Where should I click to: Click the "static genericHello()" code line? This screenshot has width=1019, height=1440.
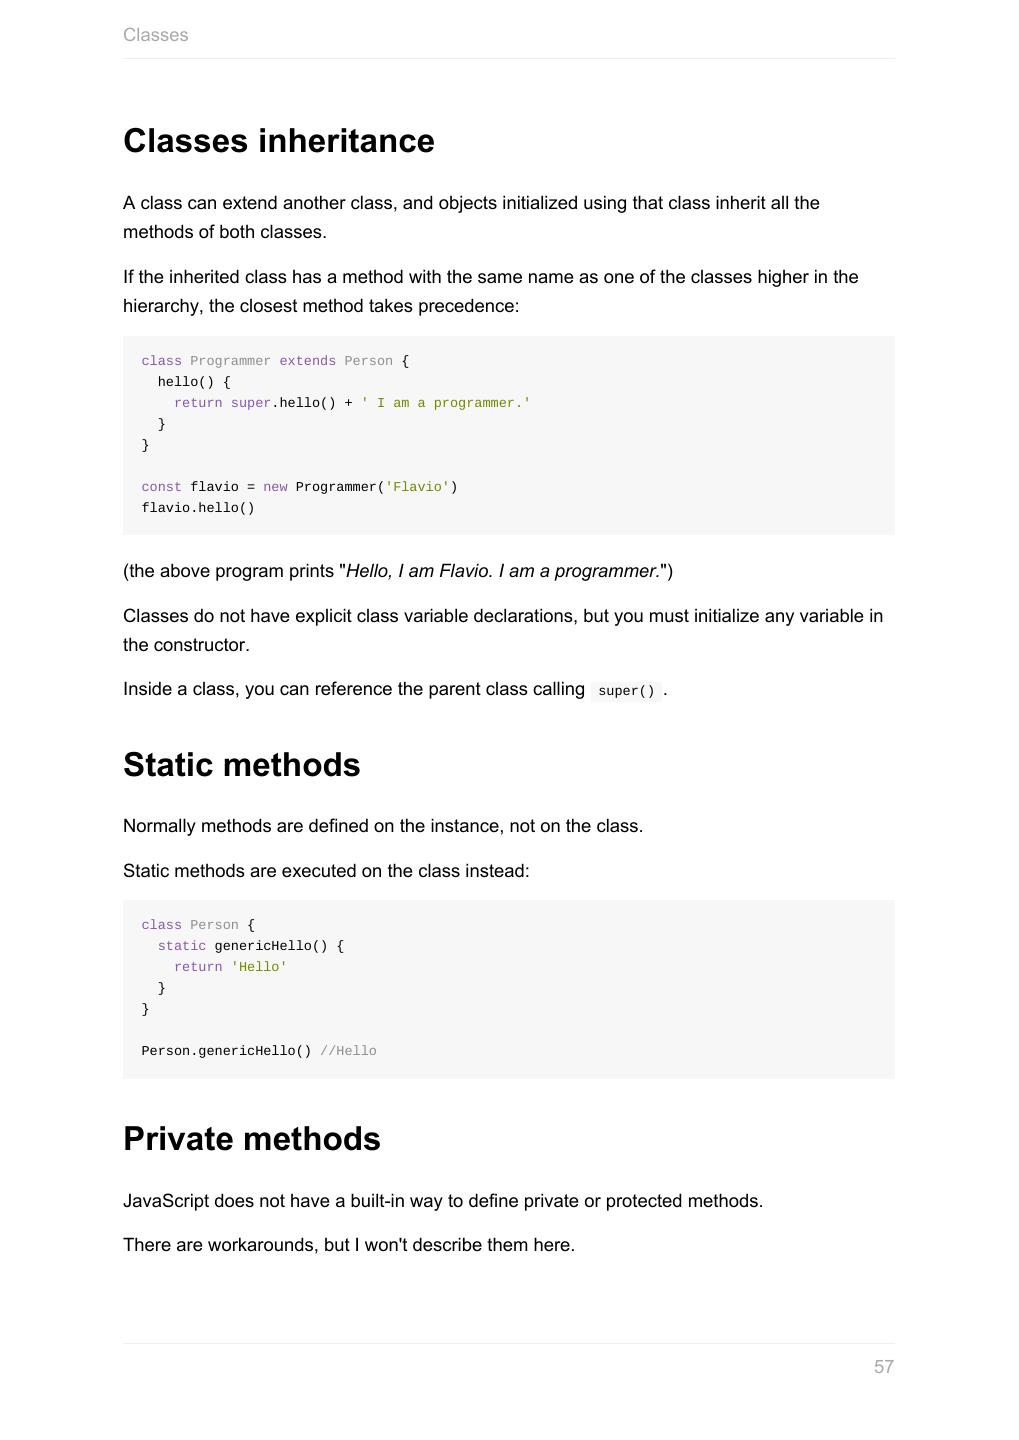click(250, 946)
